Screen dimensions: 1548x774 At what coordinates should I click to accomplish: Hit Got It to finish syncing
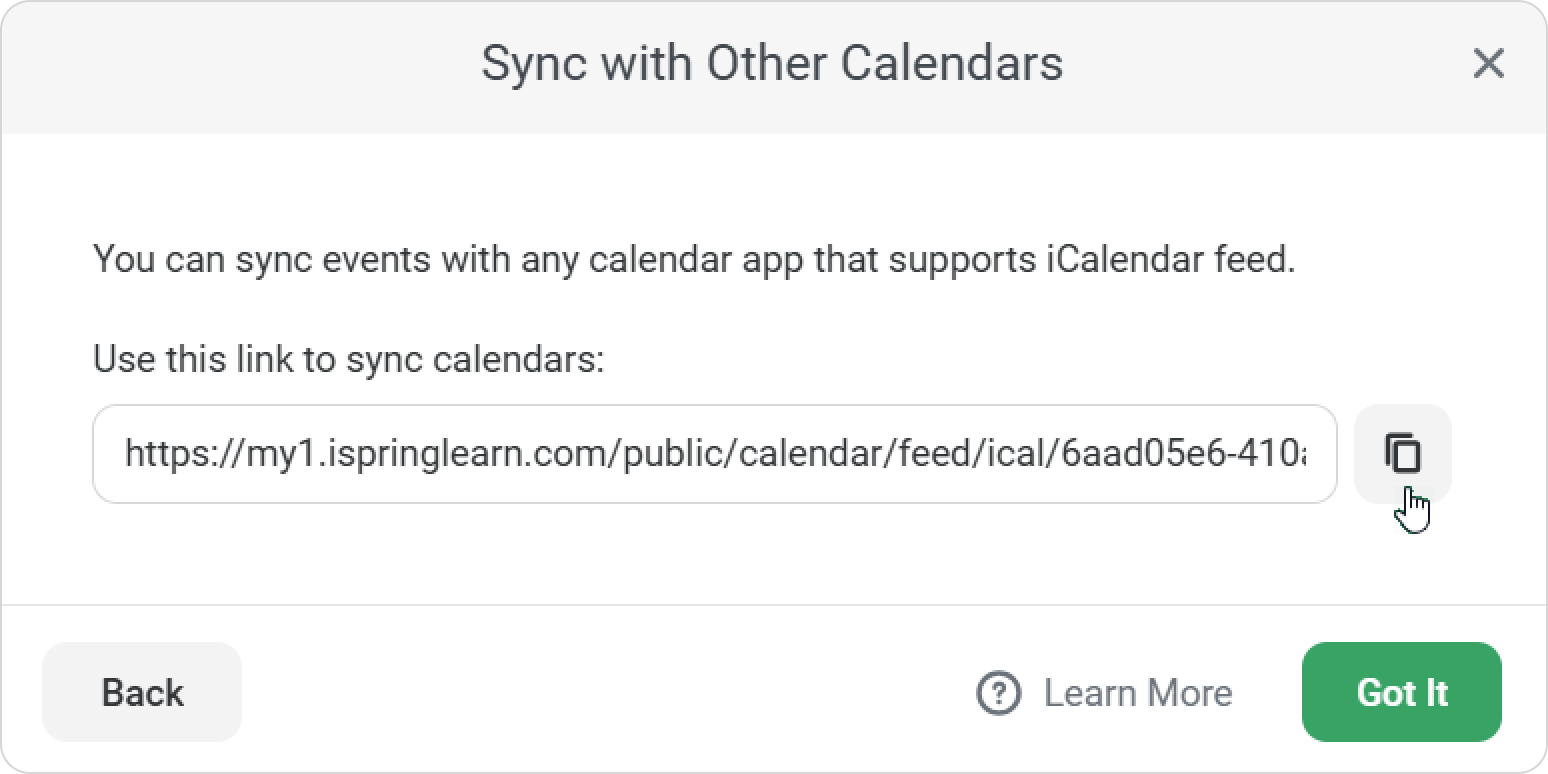1401,692
